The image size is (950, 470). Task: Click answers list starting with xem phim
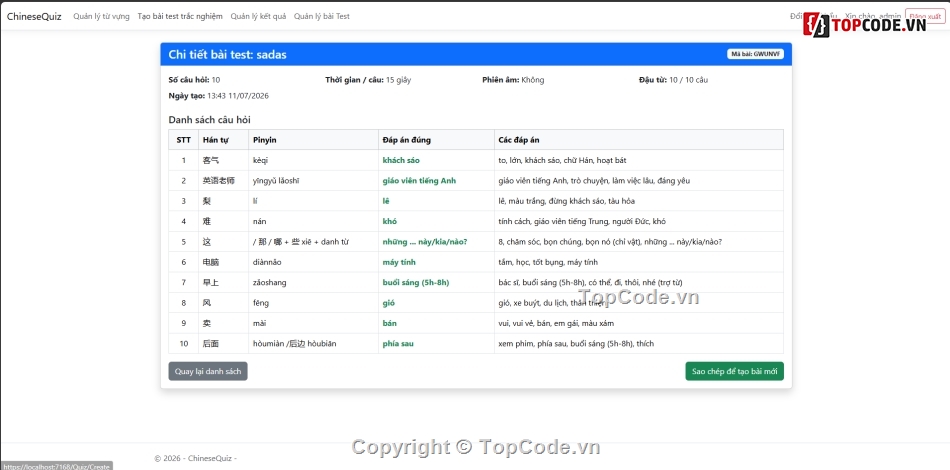coord(576,343)
